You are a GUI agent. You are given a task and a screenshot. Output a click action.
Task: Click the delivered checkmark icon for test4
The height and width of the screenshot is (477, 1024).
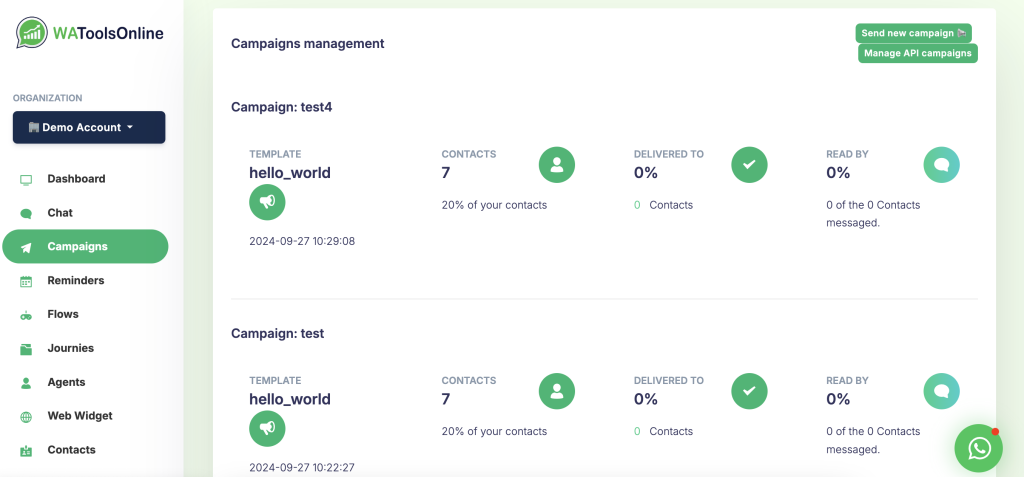(749, 165)
